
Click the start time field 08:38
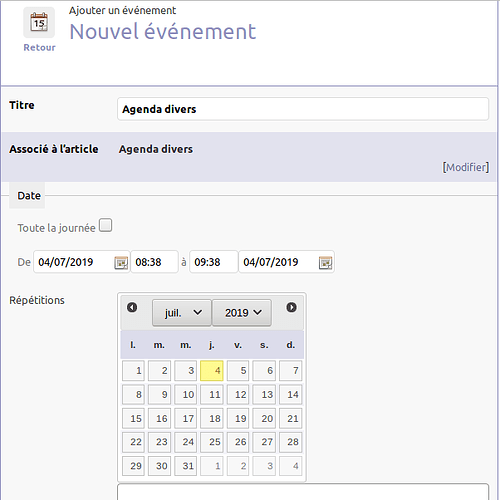click(x=154, y=262)
